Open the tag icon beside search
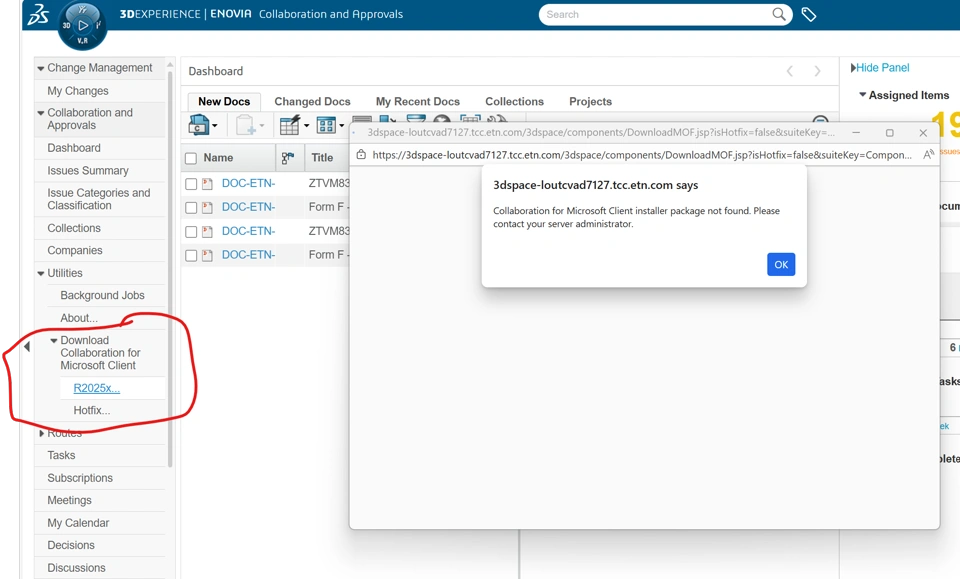Screen dimensions: 960x579 point(808,15)
